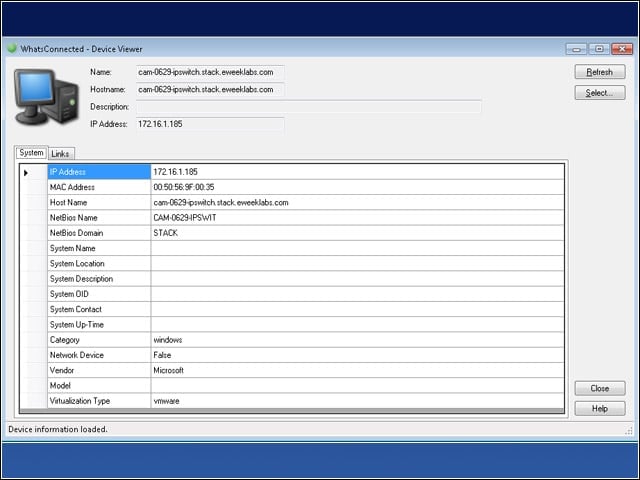
Task: Click the Microsoft vendor value
Action: point(168,370)
